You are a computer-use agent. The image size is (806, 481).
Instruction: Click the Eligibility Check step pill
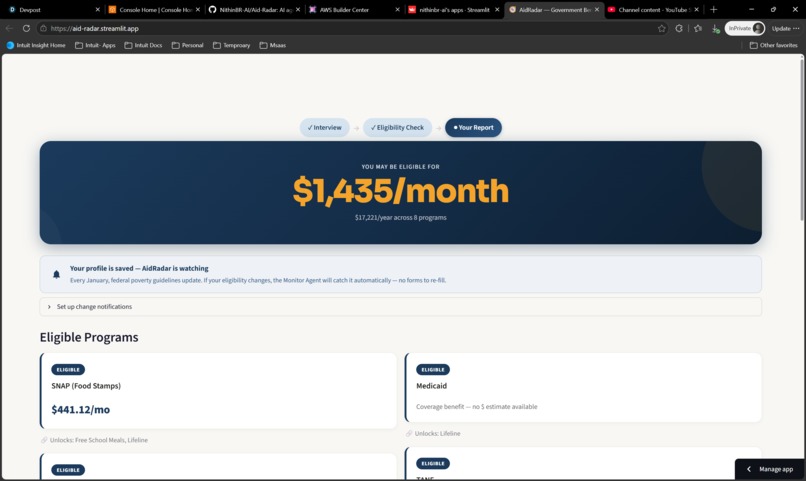pos(397,127)
